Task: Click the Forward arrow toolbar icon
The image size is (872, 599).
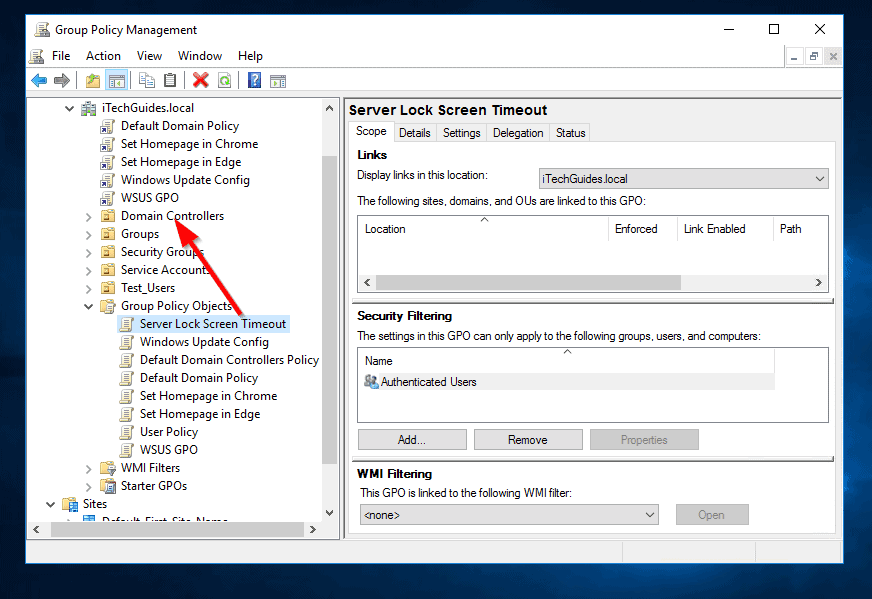Action: click(x=62, y=81)
